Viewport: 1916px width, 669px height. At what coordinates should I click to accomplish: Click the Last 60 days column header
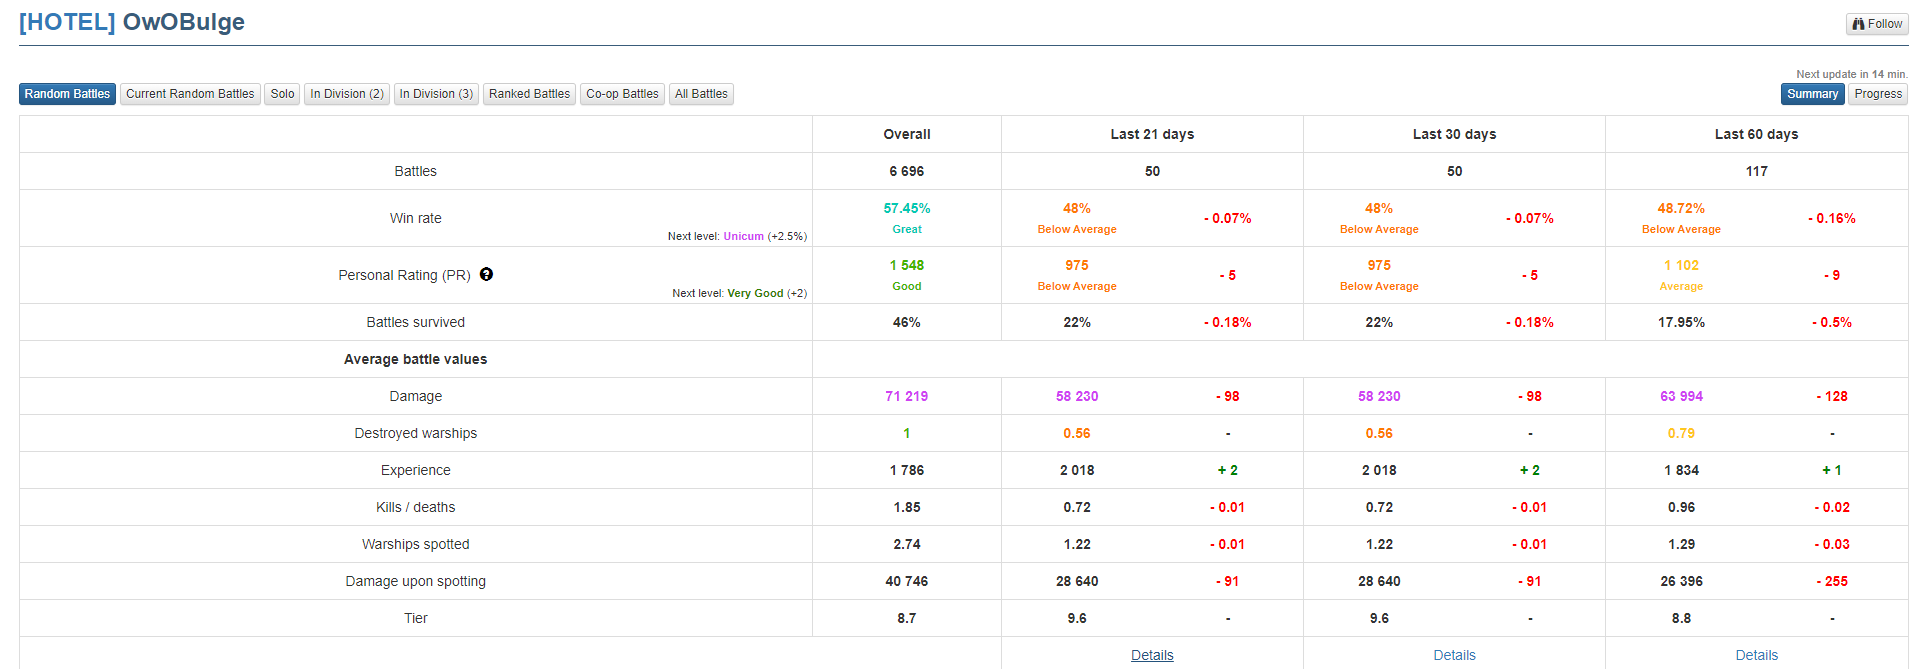click(1756, 134)
